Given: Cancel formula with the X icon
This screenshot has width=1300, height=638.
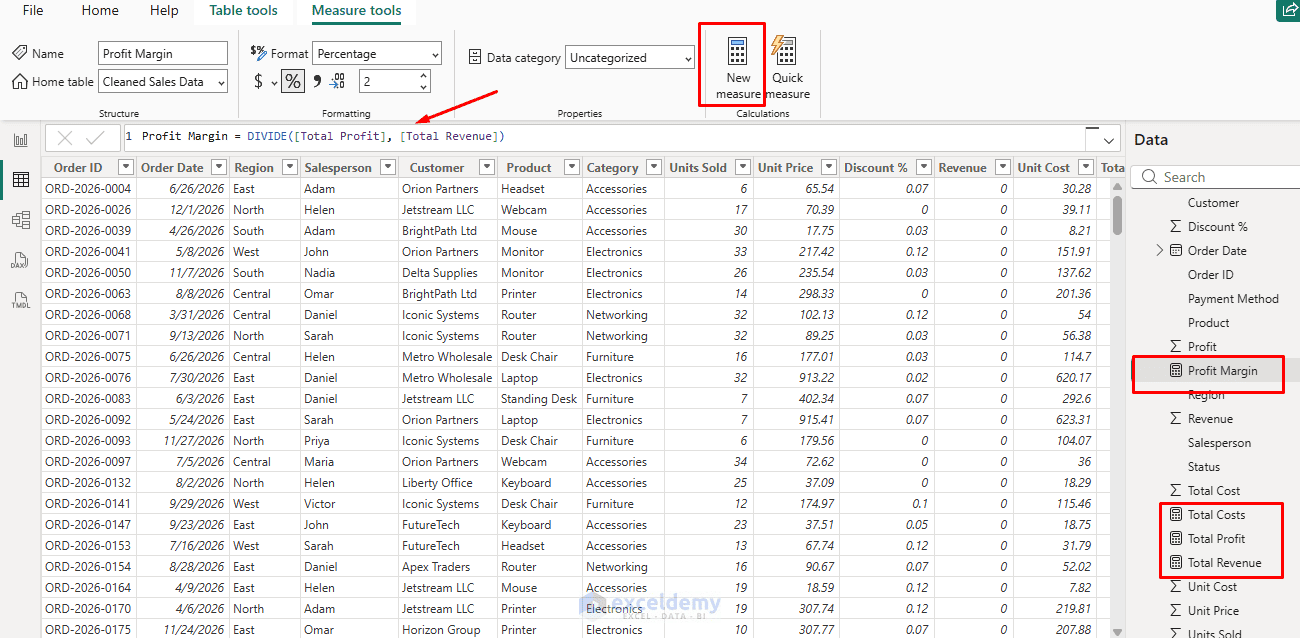Looking at the screenshot, I should tap(65, 139).
